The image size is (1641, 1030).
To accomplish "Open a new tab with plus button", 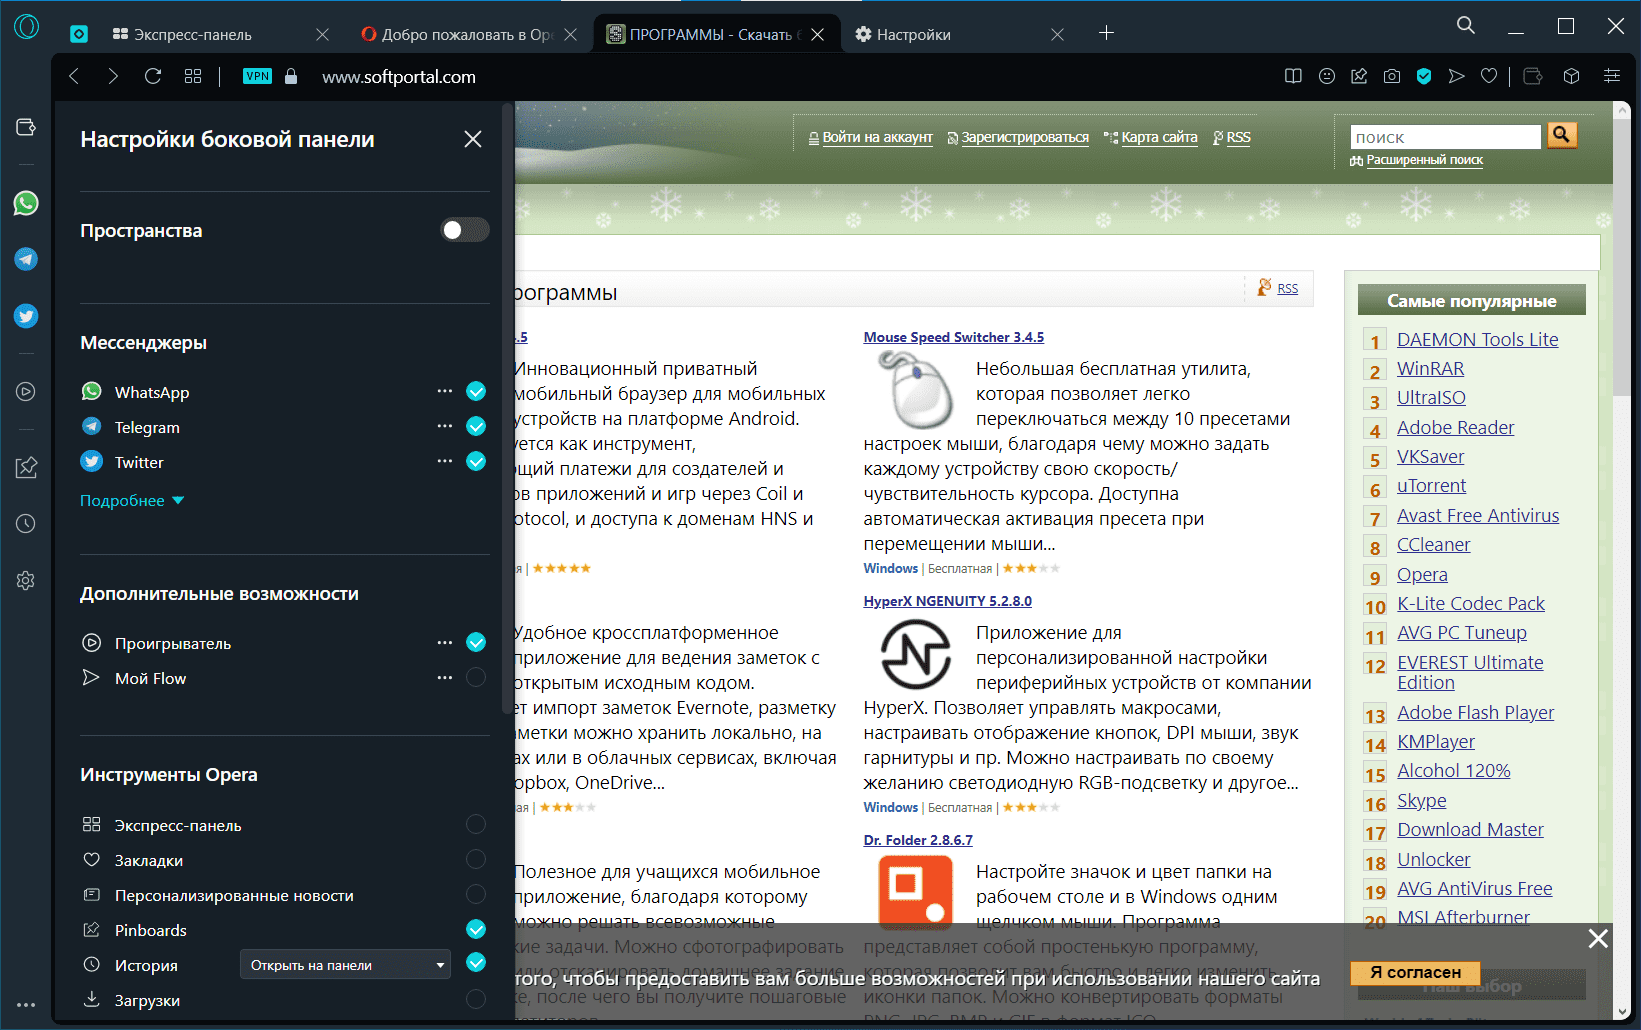I will coord(1106,33).
